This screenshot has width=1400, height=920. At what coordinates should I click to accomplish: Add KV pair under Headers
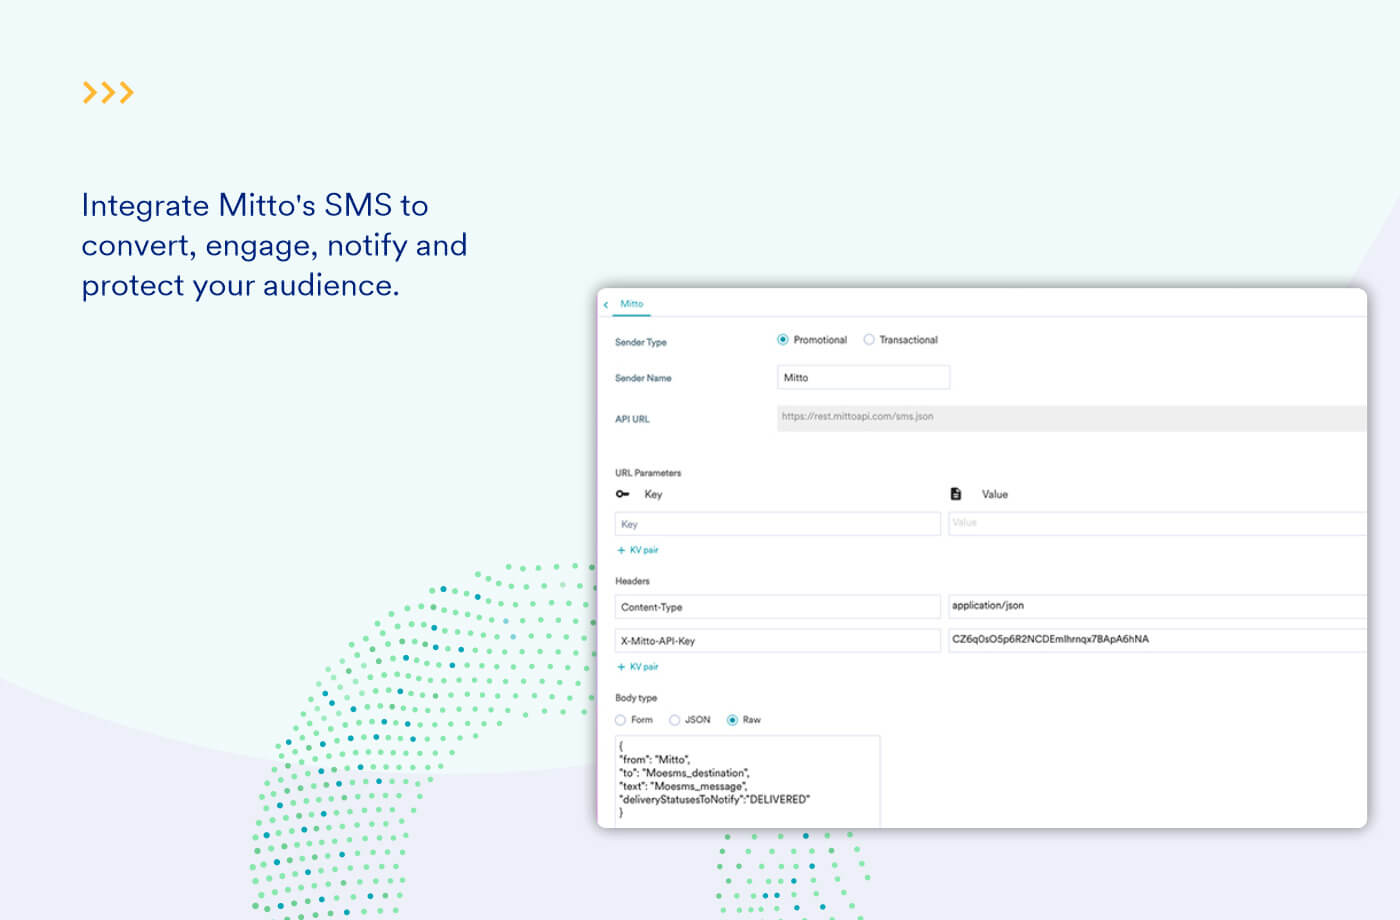click(x=638, y=667)
